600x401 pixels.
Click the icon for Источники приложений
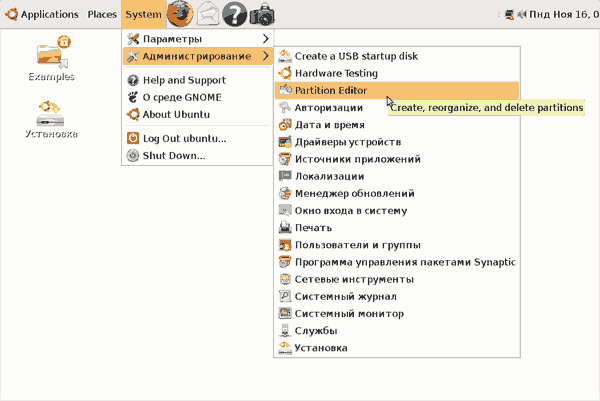(x=285, y=159)
